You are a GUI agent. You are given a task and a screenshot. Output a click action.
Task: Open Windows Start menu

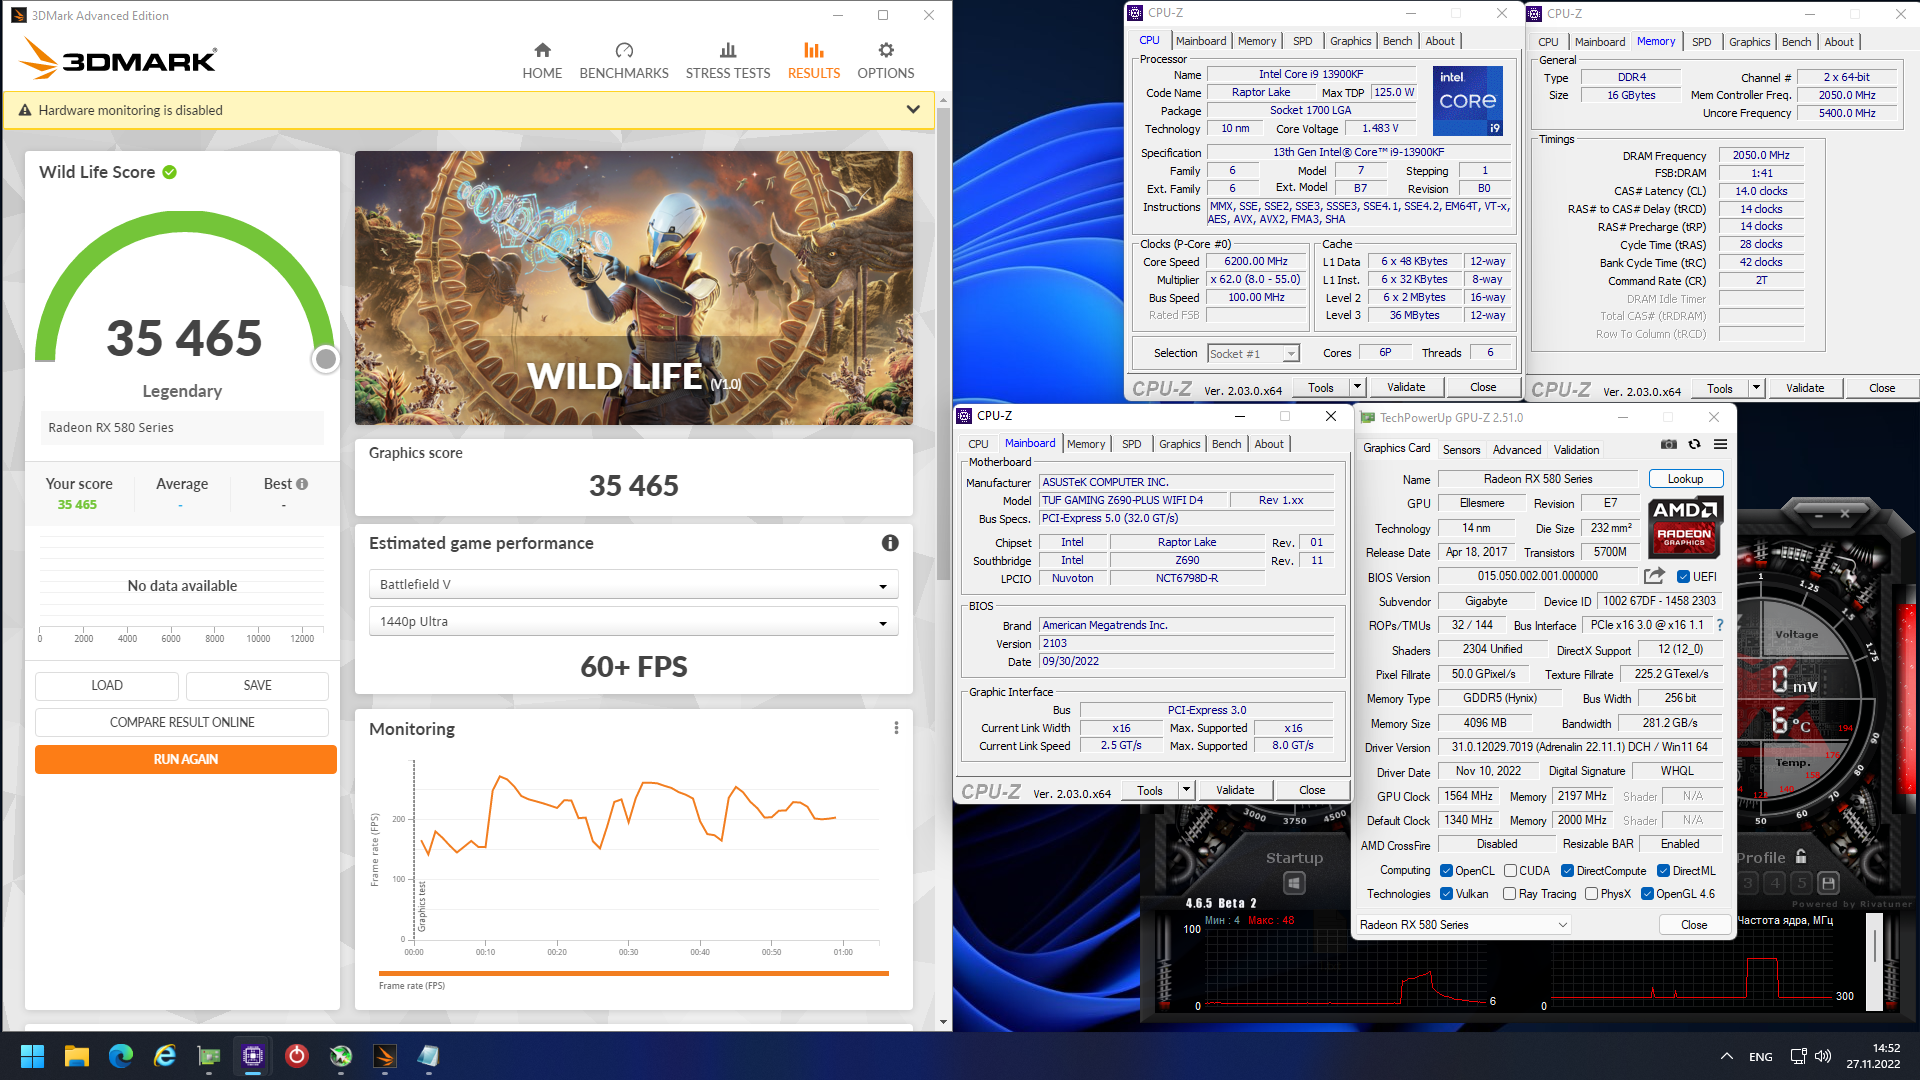[x=32, y=1056]
